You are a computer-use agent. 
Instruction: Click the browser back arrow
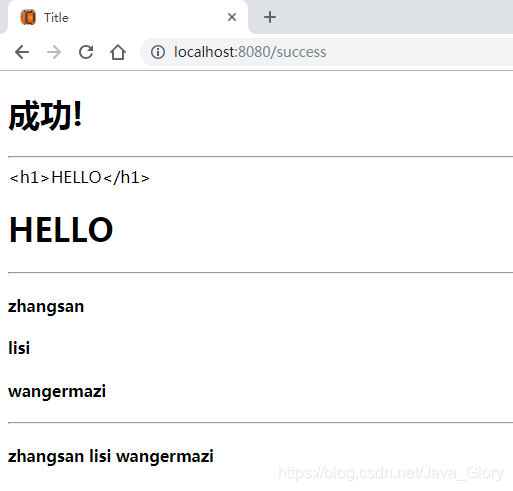tap(22, 52)
